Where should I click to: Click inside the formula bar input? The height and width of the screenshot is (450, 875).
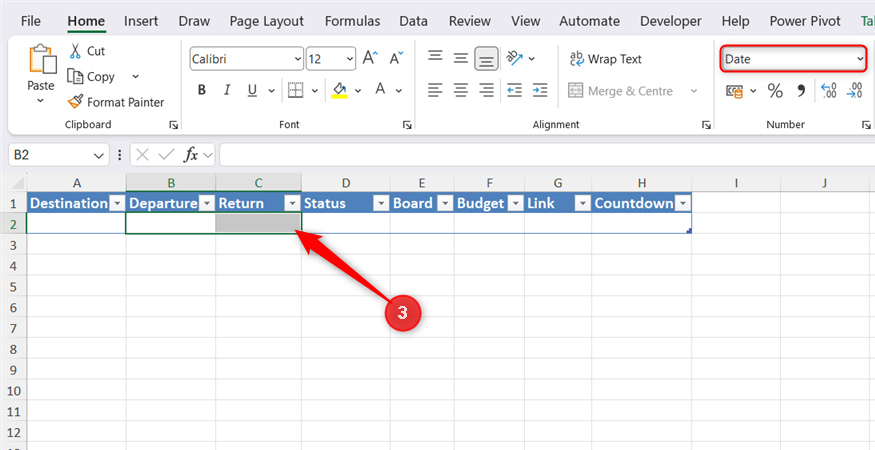(x=547, y=155)
